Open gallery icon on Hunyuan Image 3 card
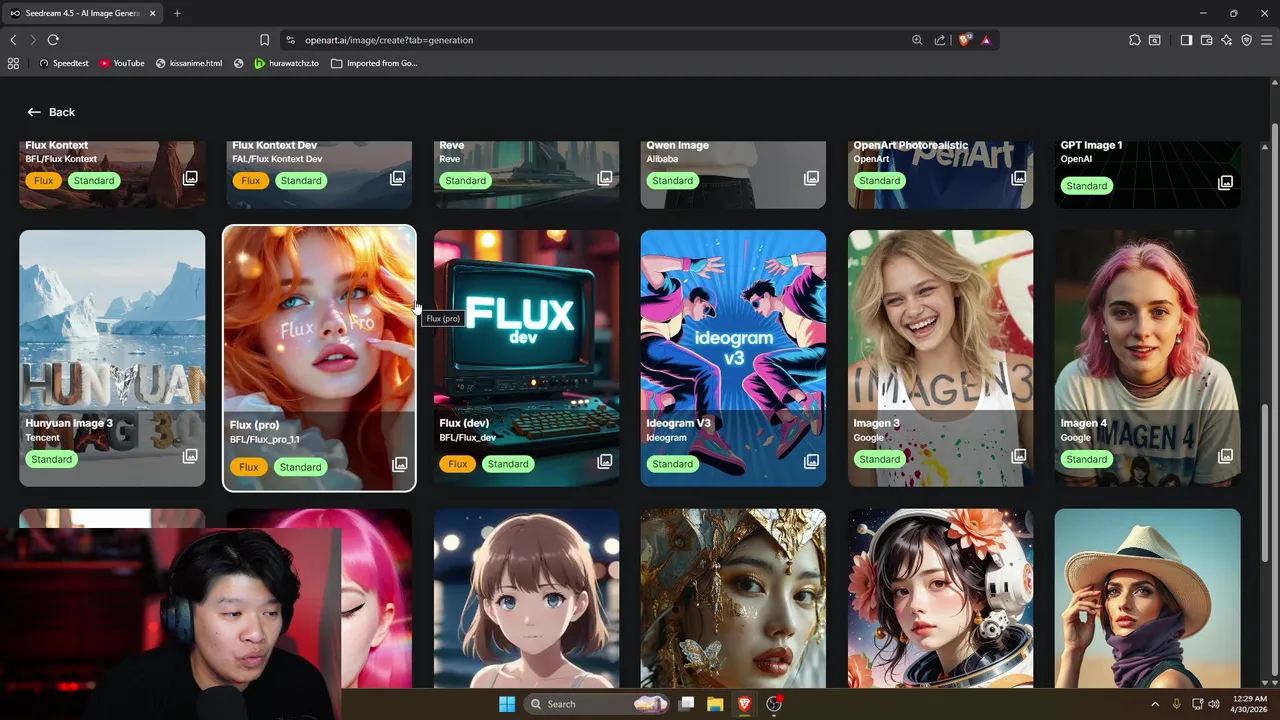This screenshot has height=720, width=1280. pos(190,456)
